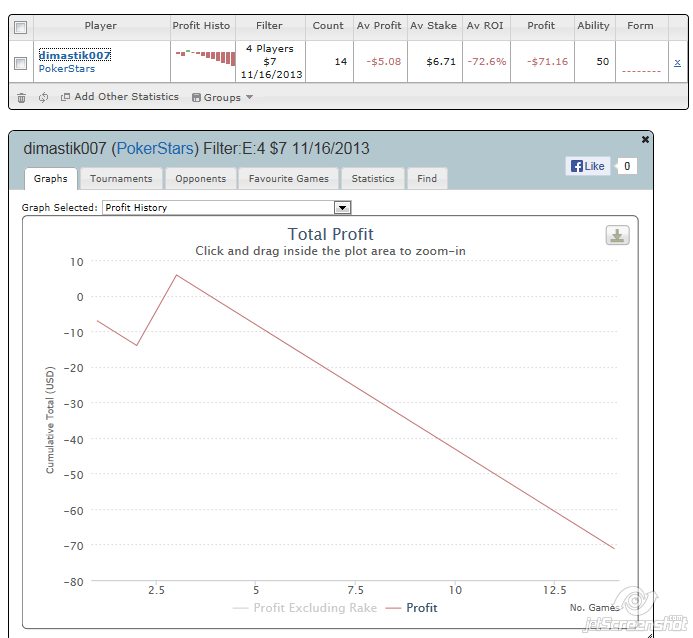Sort by Av Stake column header

coord(434,26)
